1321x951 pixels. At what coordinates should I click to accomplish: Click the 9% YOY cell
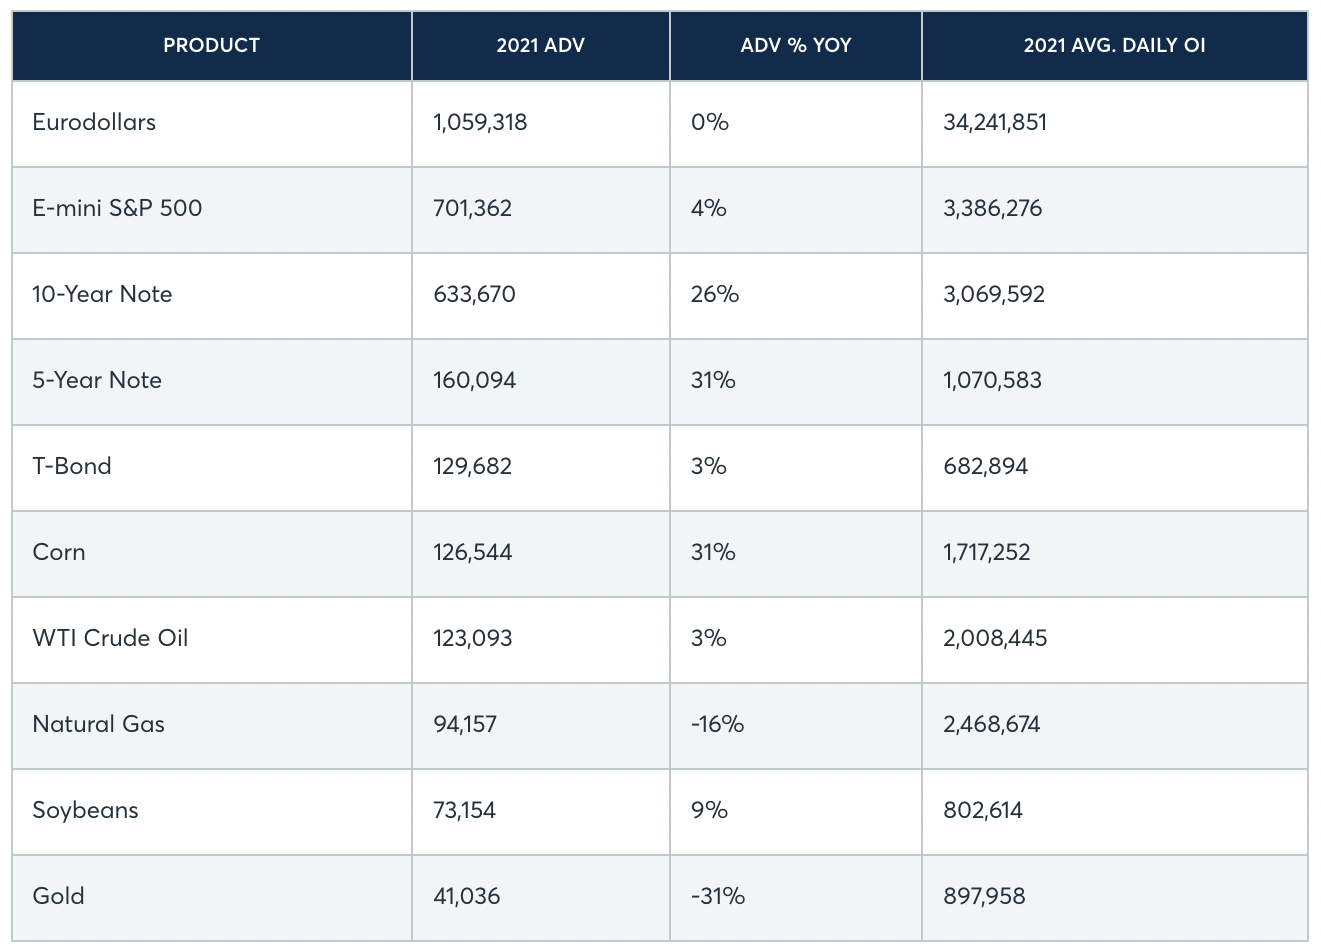[x=796, y=812]
